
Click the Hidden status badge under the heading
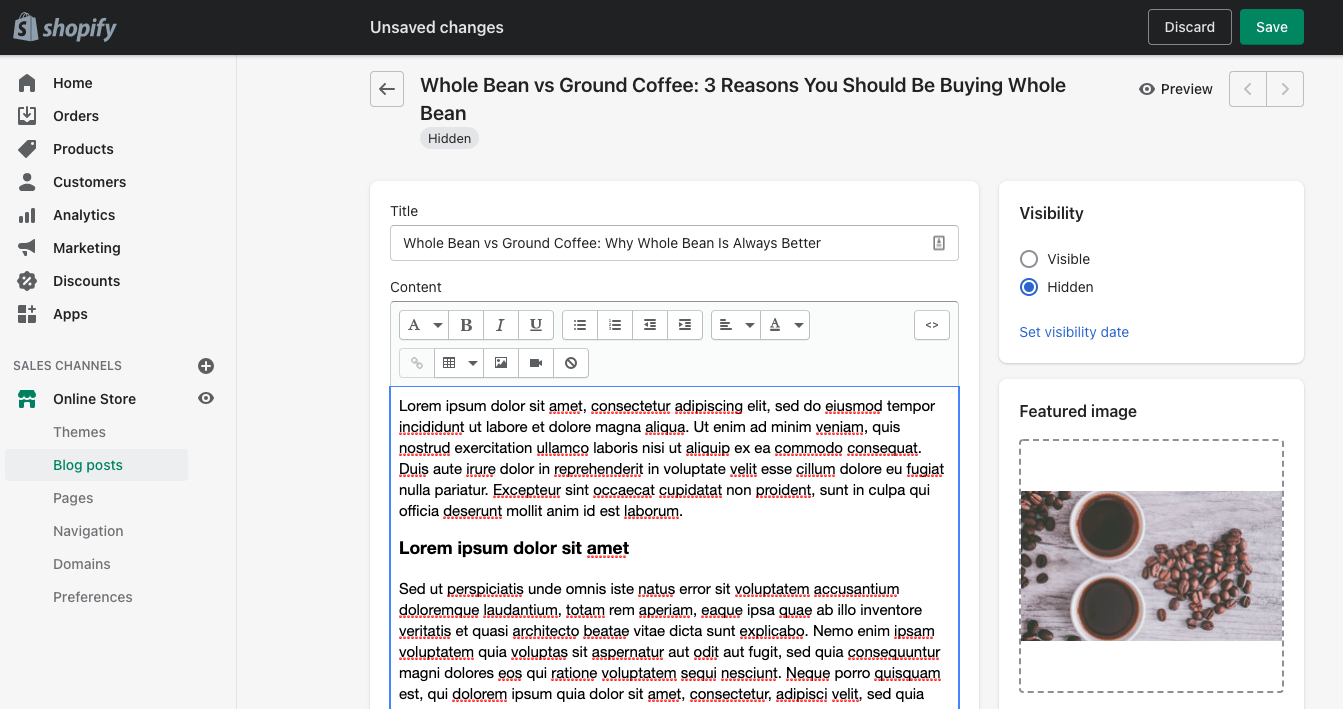[449, 139]
